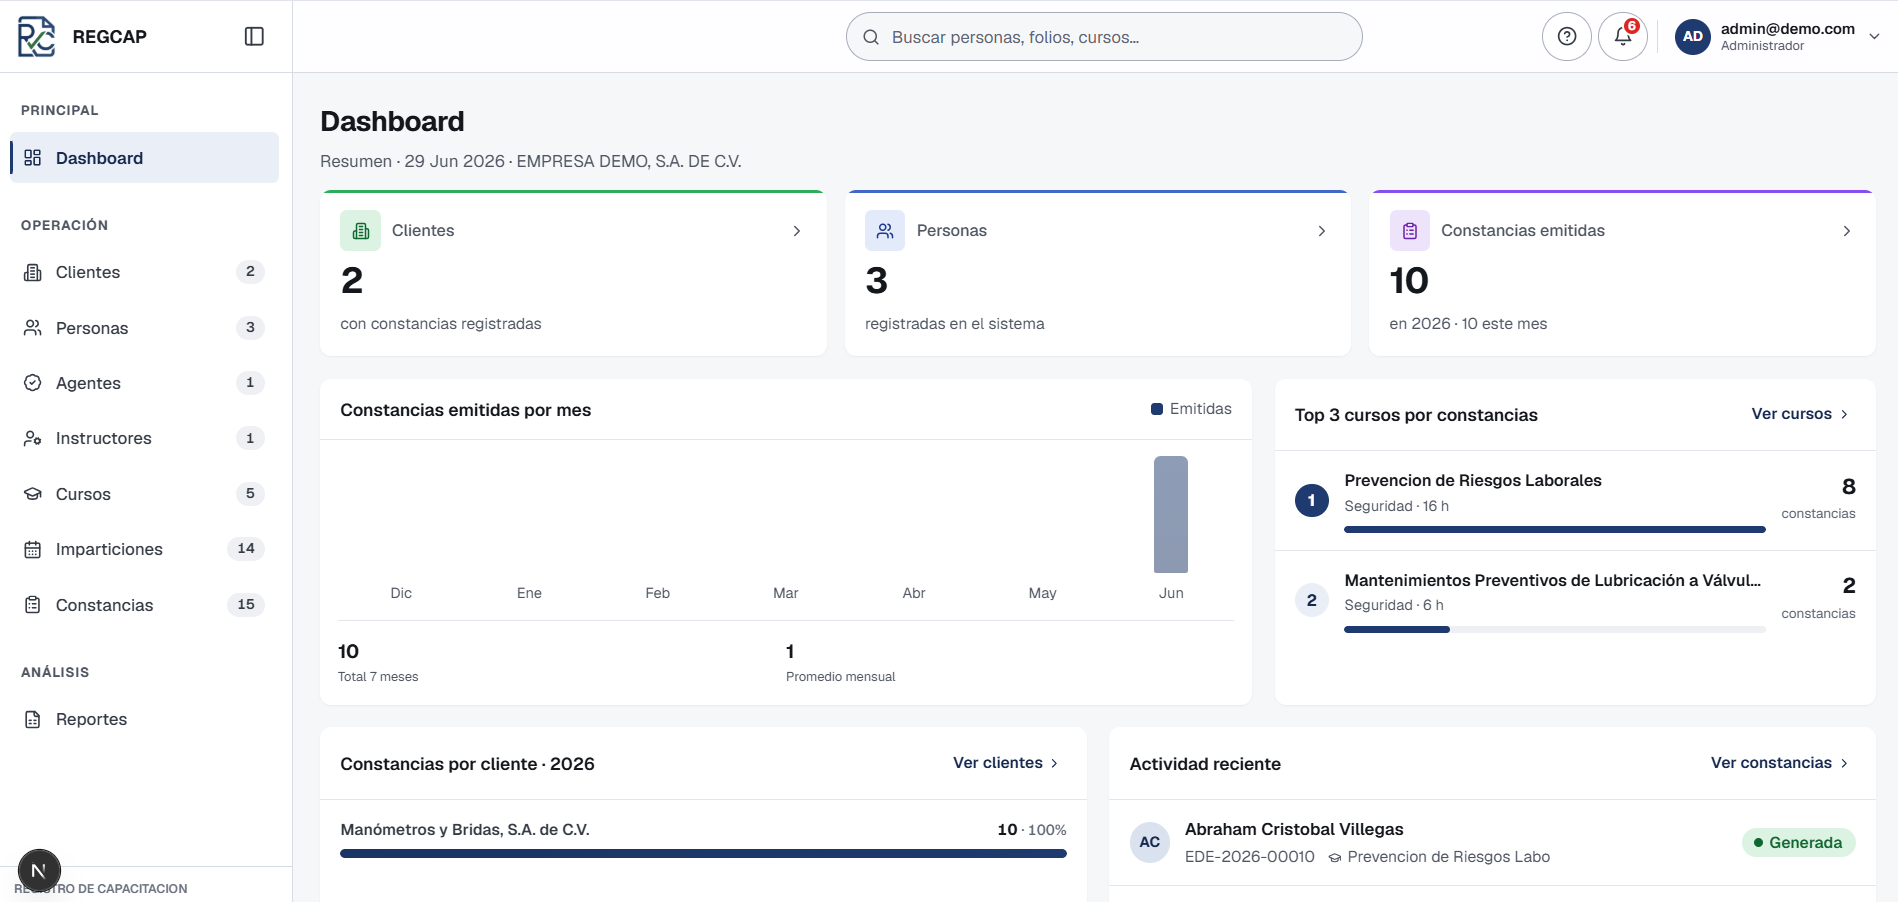Viewport: 1898px width, 902px height.
Task: Click the Jun bar in the monthly chart
Action: pos(1171,514)
